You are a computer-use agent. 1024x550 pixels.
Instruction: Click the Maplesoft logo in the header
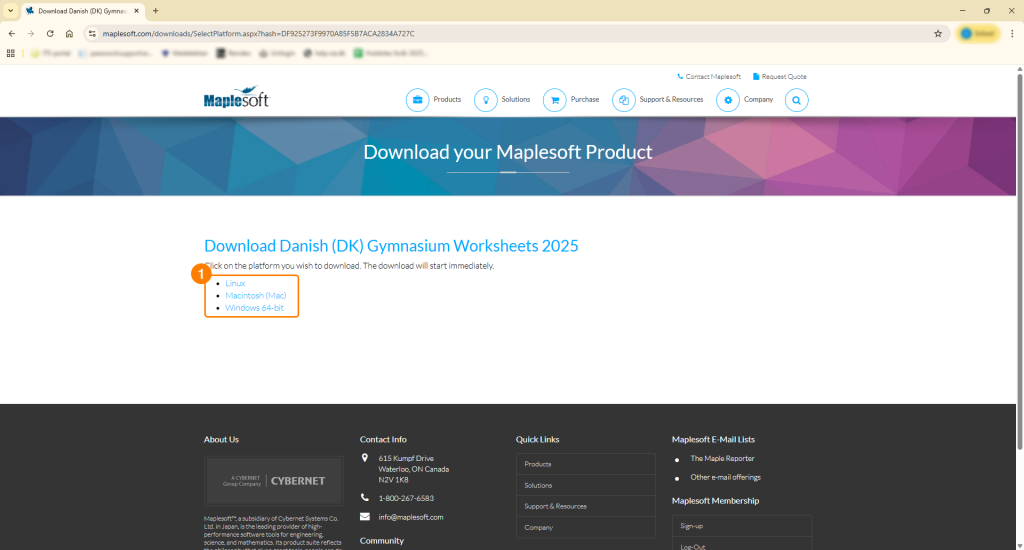pos(236,98)
